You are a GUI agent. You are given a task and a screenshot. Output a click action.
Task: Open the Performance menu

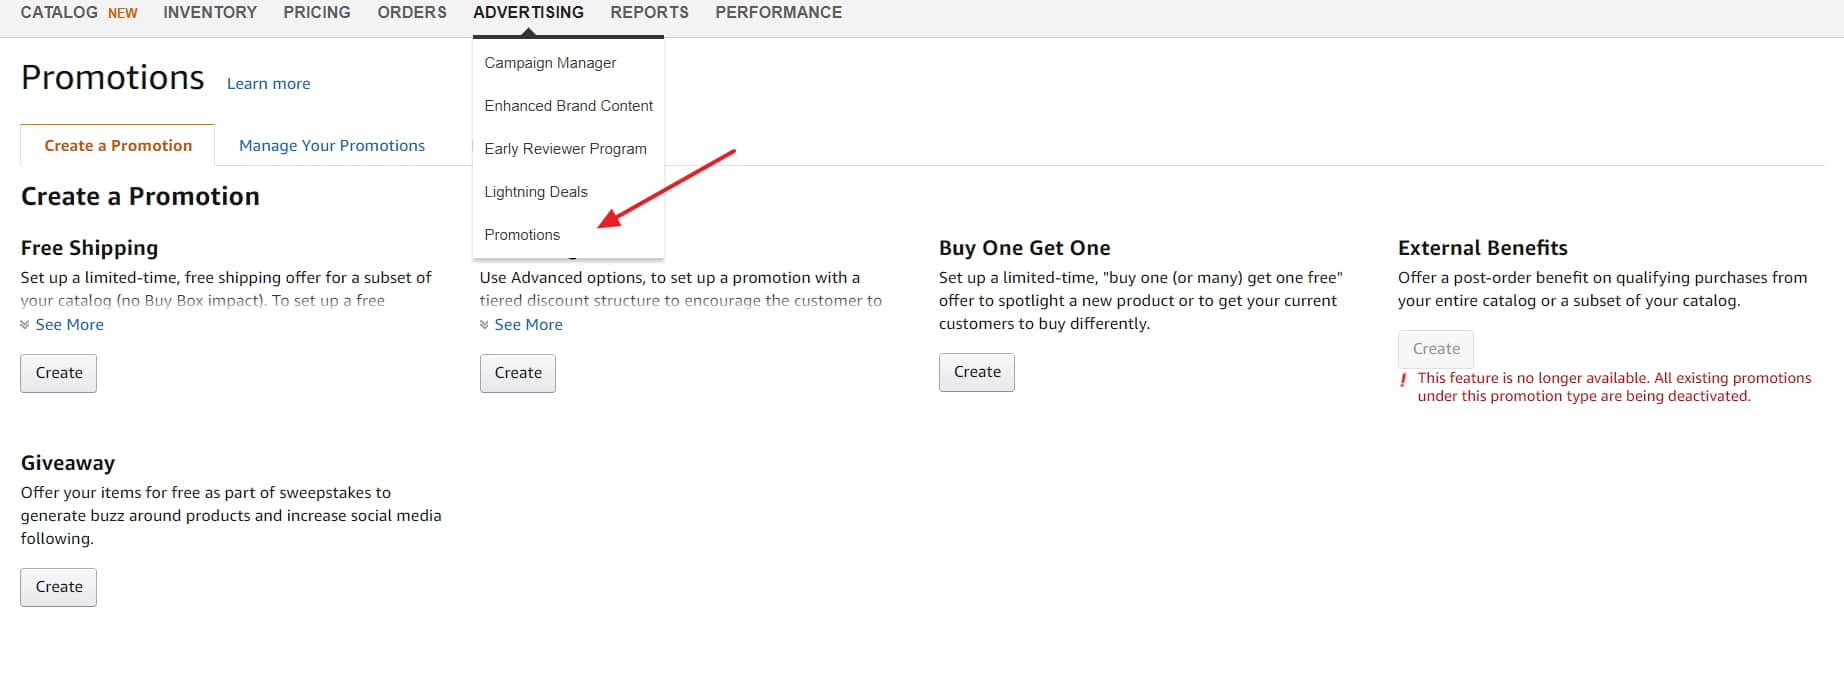click(778, 12)
